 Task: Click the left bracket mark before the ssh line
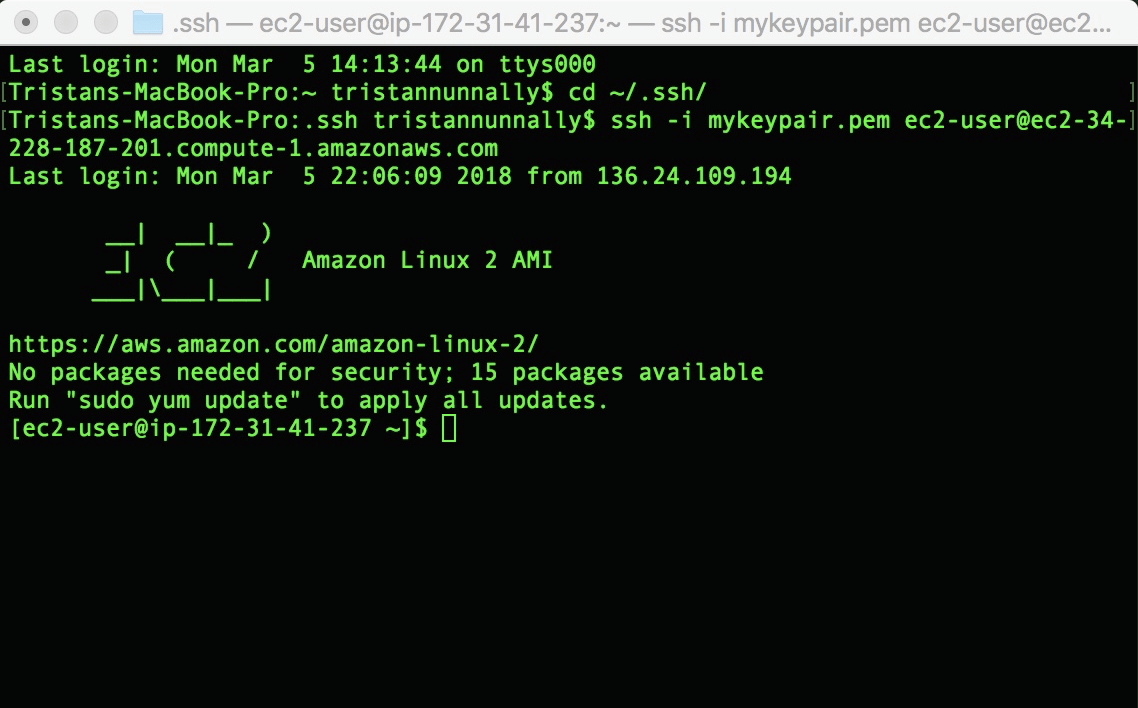click(x=4, y=120)
